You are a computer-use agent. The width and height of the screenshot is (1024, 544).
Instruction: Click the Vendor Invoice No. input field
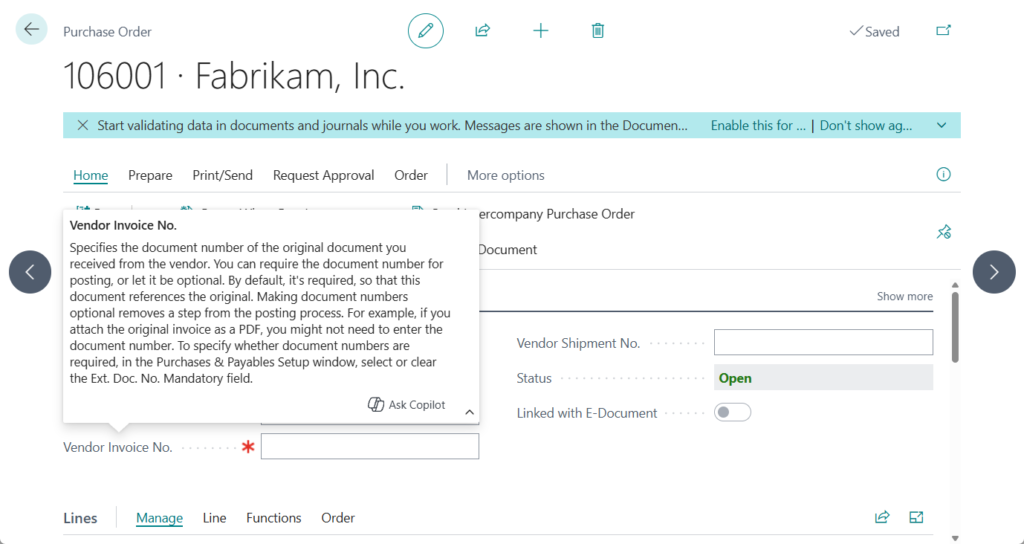pyautogui.click(x=369, y=447)
